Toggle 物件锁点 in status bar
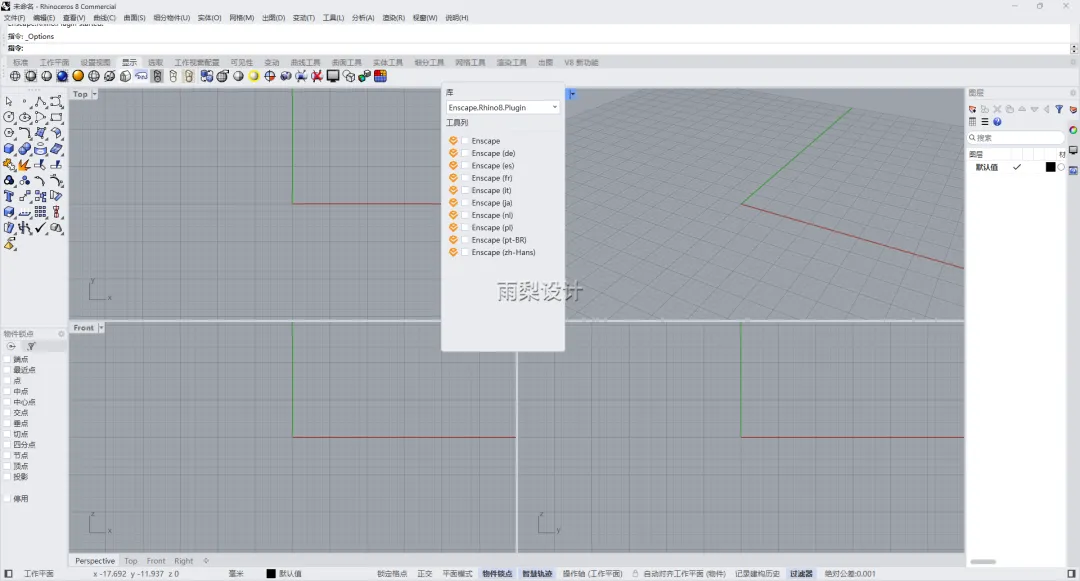The height and width of the screenshot is (581, 1080). (497, 573)
